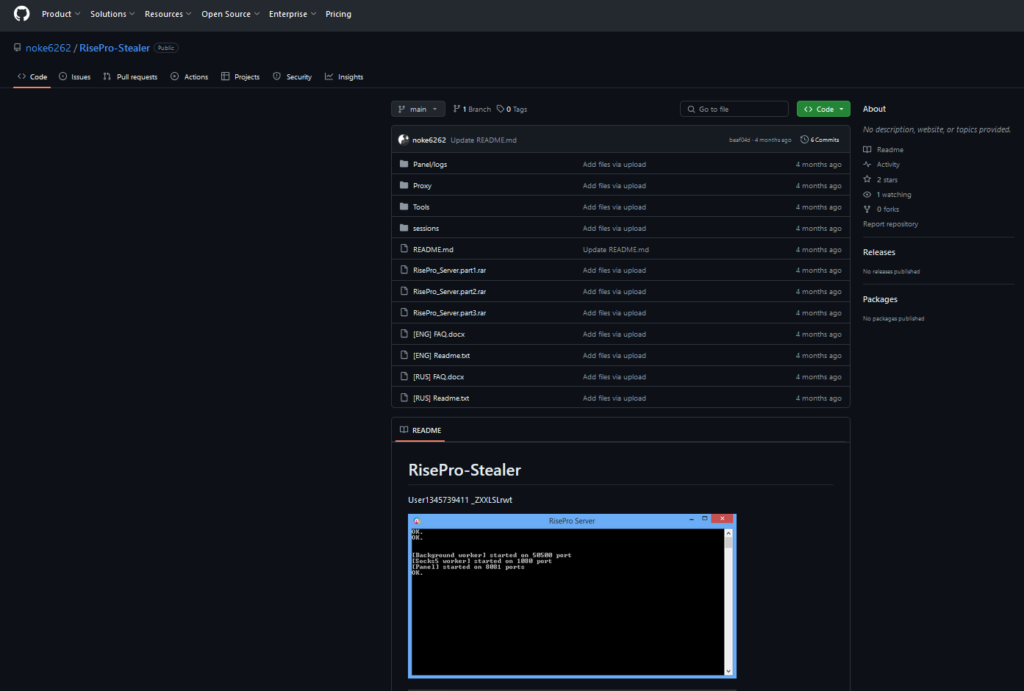Select the README tab above the readme
Image resolution: width=1024 pixels, height=691 pixels.
point(421,430)
